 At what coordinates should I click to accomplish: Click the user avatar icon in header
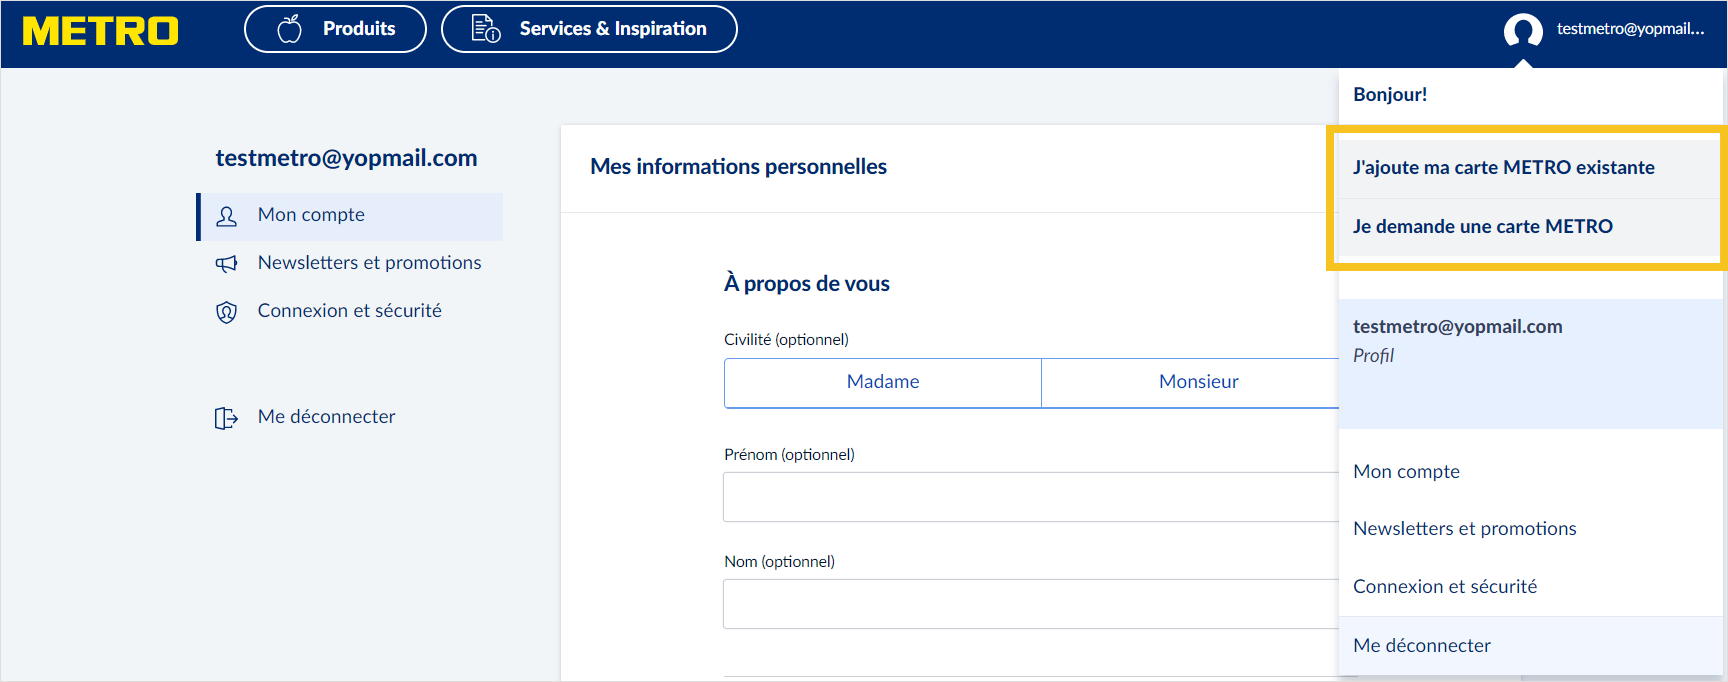pyautogui.click(x=1523, y=31)
